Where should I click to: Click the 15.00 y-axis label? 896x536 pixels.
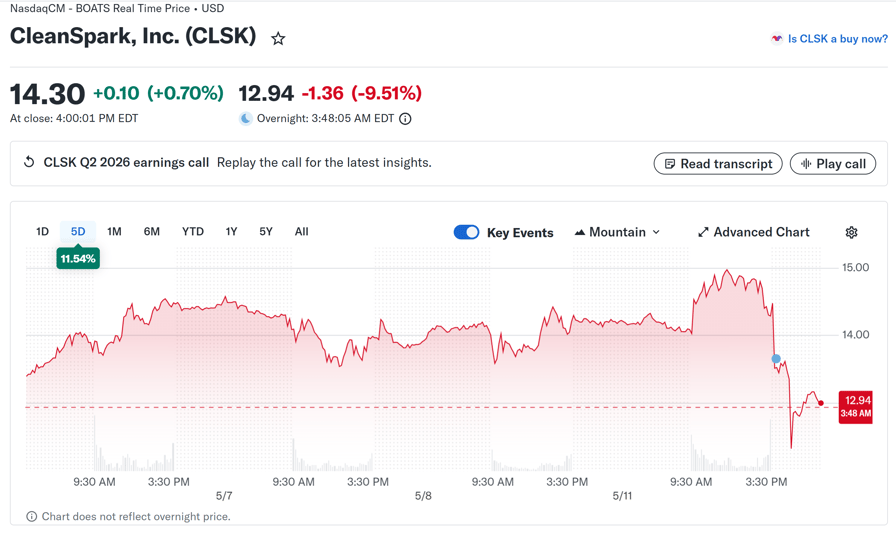tap(855, 267)
